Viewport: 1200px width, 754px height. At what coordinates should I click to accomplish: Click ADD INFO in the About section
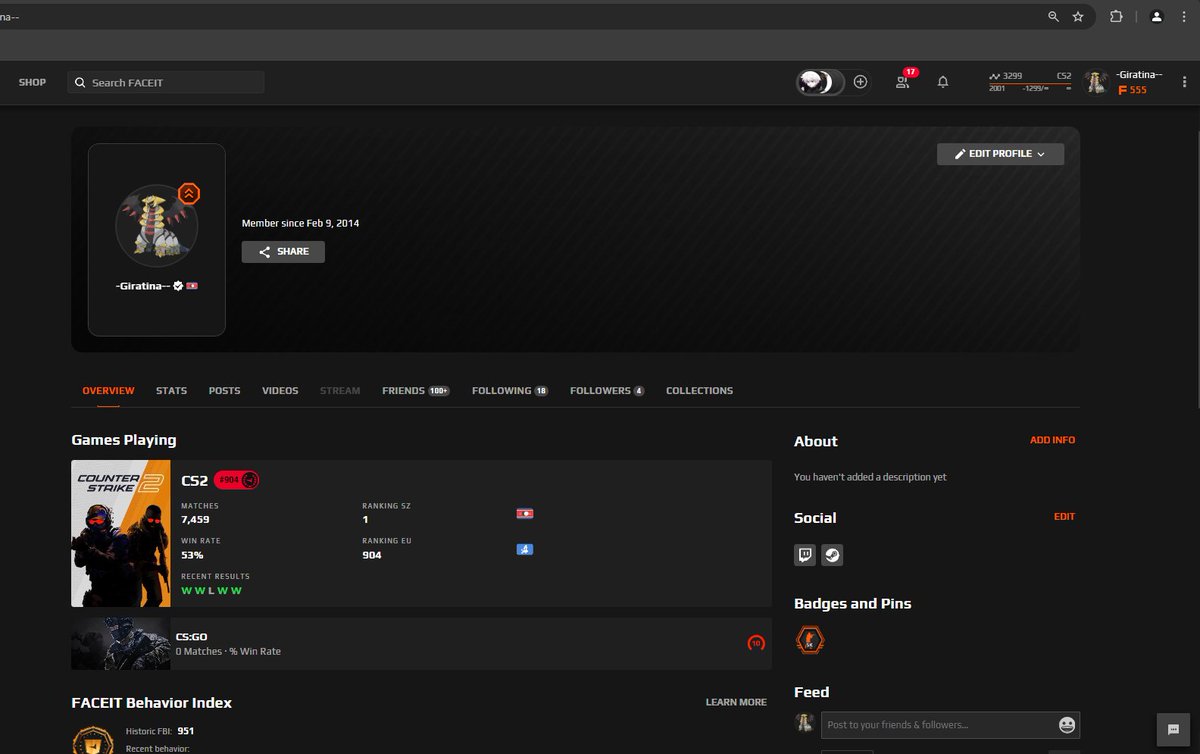click(1053, 440)
